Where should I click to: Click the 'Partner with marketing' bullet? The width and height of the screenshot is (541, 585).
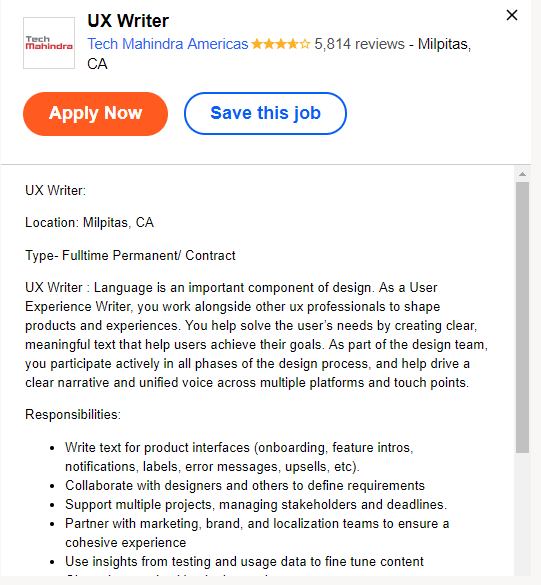point(257,533)
